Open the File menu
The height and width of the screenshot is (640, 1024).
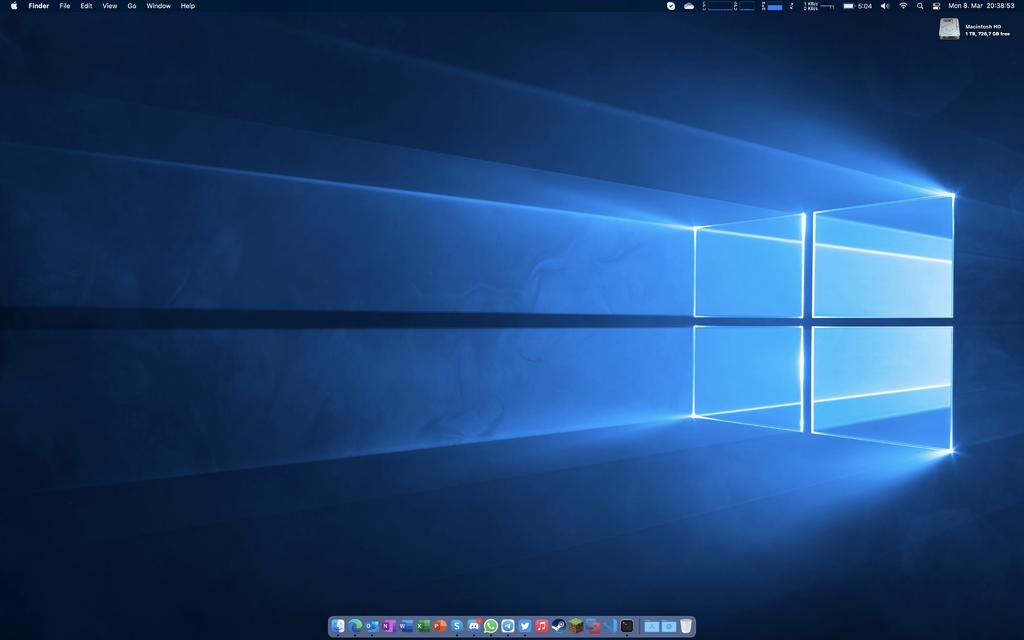click(65, 6)
